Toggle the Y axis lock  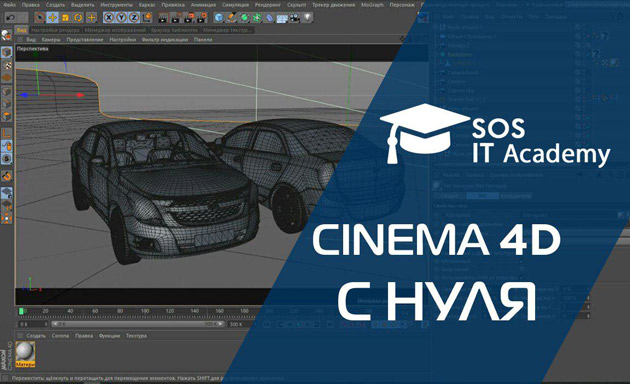121,18
